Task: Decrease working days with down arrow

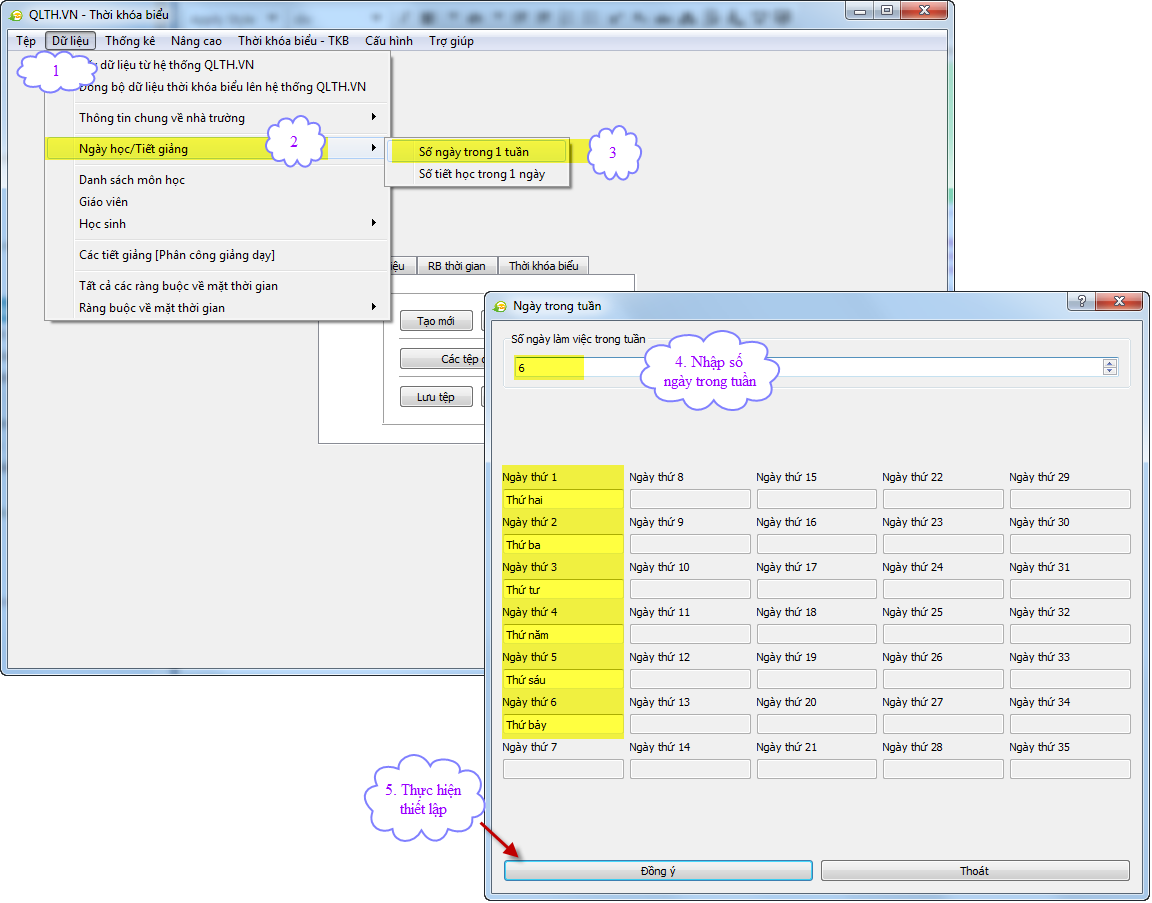Action: coord(1110,371)
